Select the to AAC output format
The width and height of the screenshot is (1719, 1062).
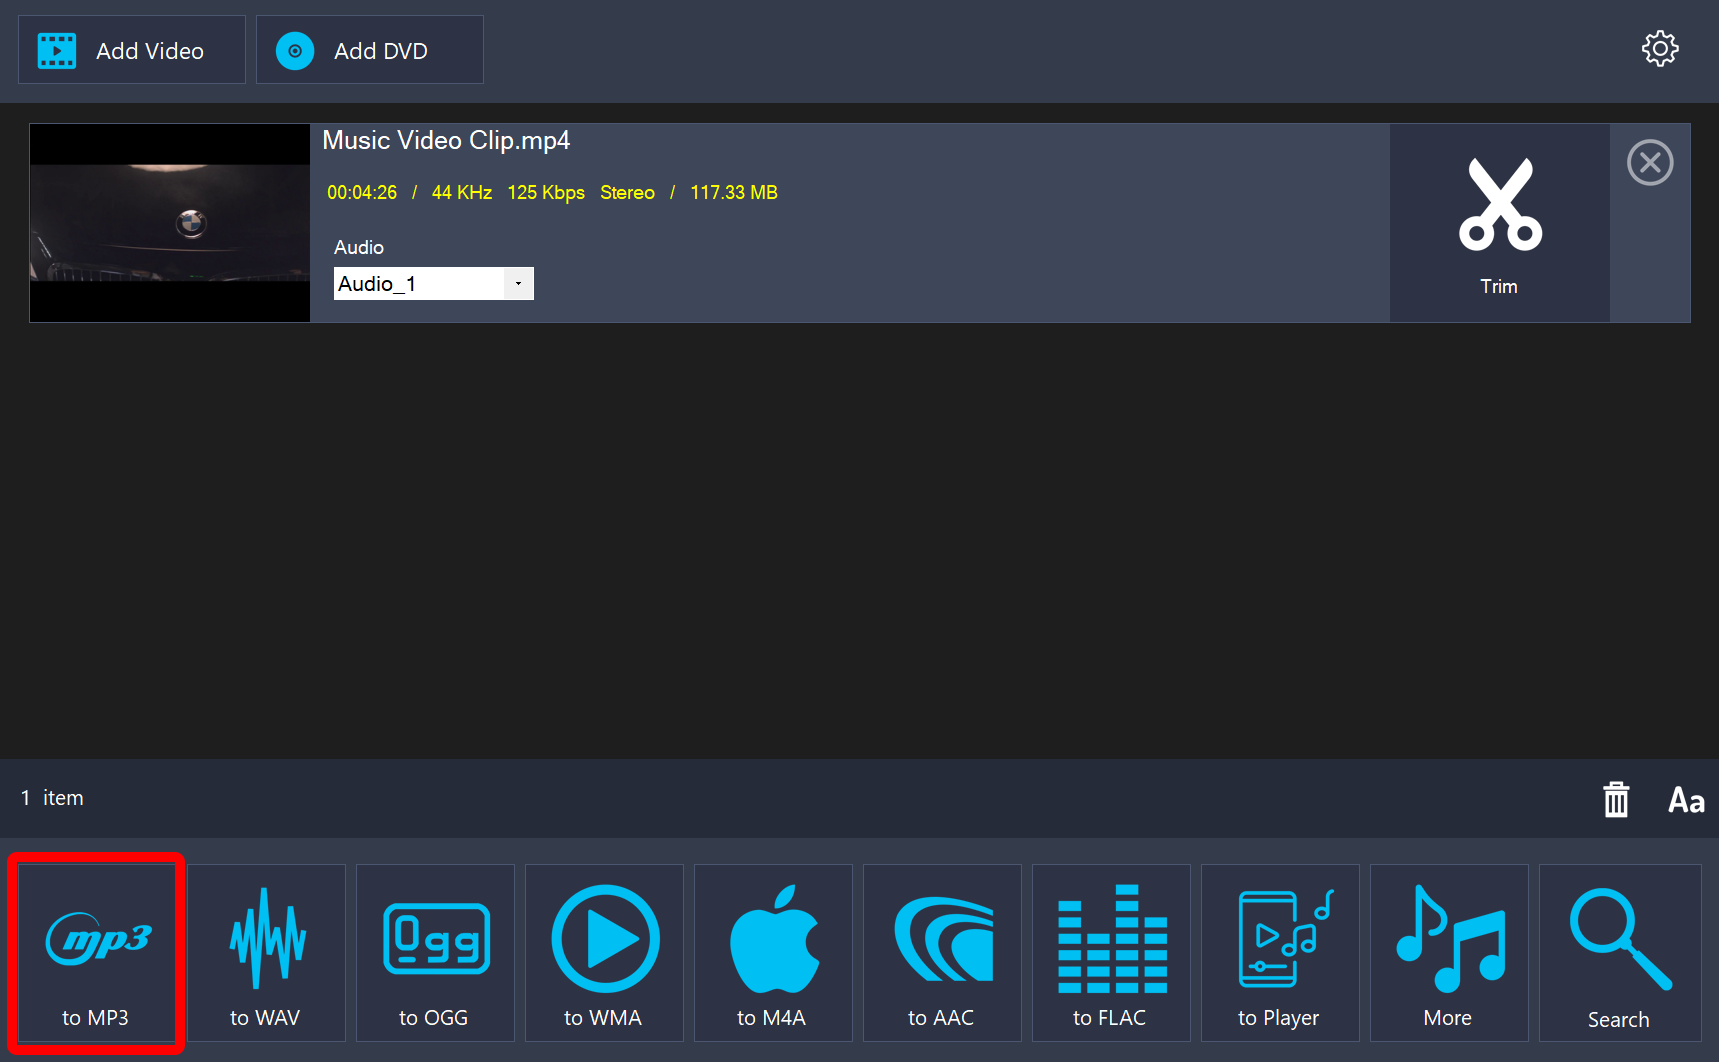click(x=942, y=953)
